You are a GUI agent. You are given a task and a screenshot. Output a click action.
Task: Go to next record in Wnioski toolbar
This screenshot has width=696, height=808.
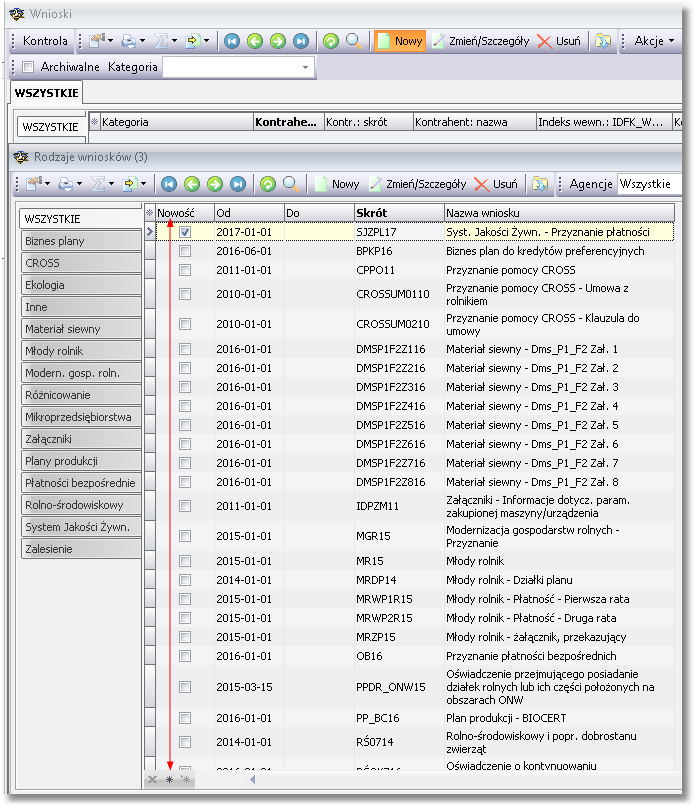(x=278, y=41)
